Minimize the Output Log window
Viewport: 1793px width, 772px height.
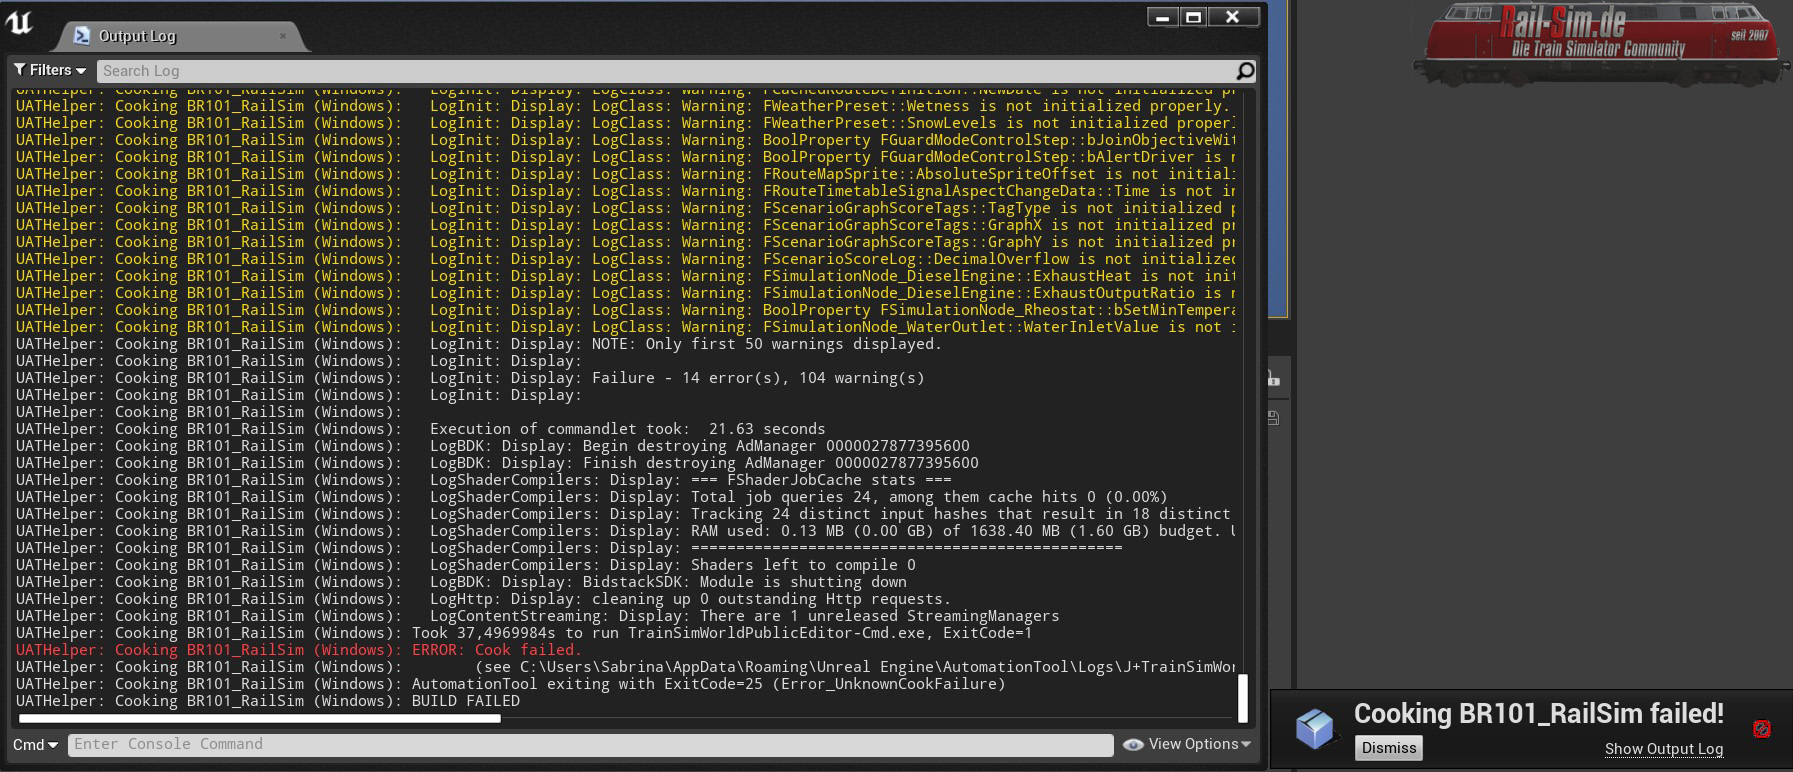(1162, 17)
